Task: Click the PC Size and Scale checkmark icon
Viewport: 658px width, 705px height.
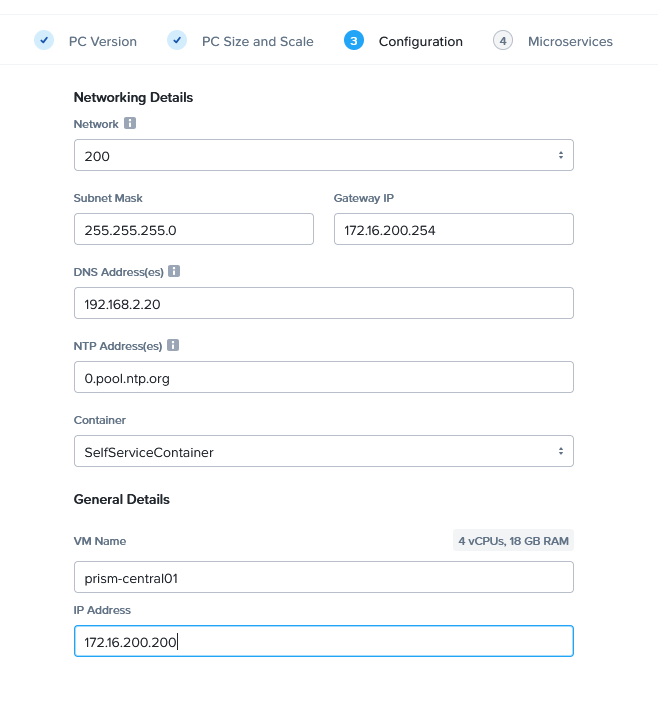Action: tap(177, 40)
